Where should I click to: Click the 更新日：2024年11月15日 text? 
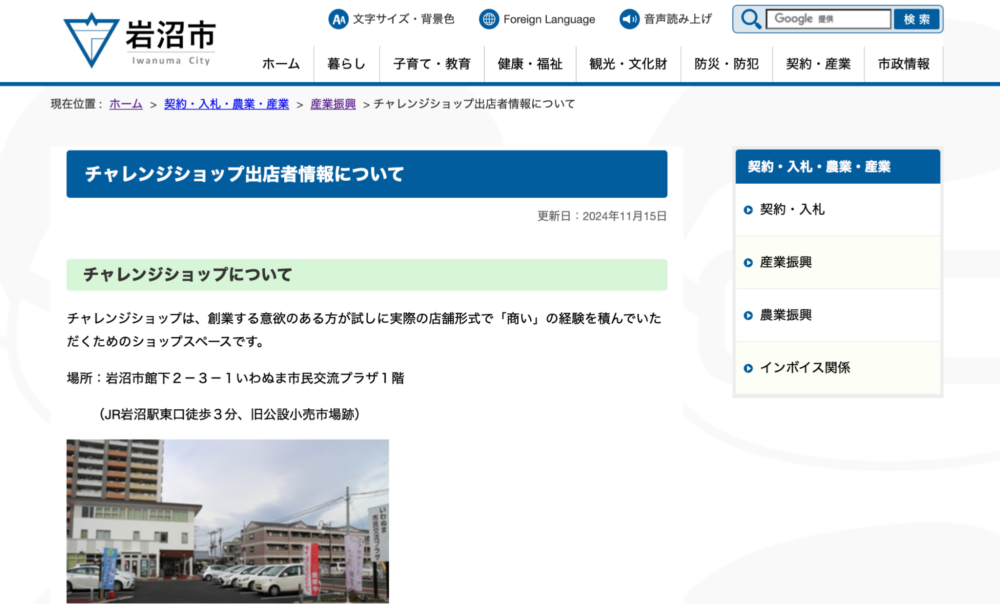click(x=602, y=216)
